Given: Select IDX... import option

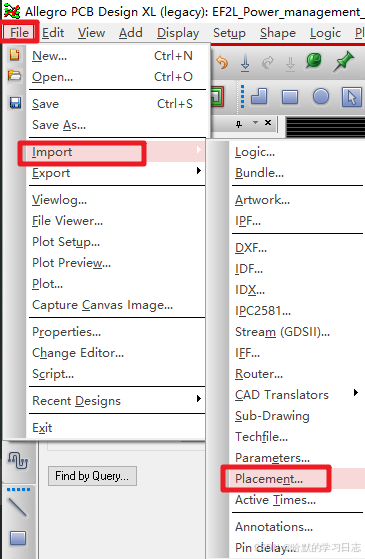Looking at the screenshot, I should [x=297, y=290].
